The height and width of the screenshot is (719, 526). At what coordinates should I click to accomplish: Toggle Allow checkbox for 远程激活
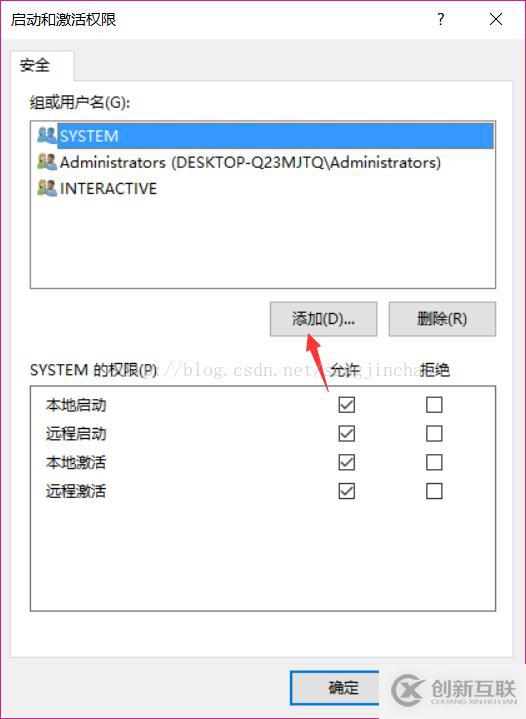click(347, 491)
